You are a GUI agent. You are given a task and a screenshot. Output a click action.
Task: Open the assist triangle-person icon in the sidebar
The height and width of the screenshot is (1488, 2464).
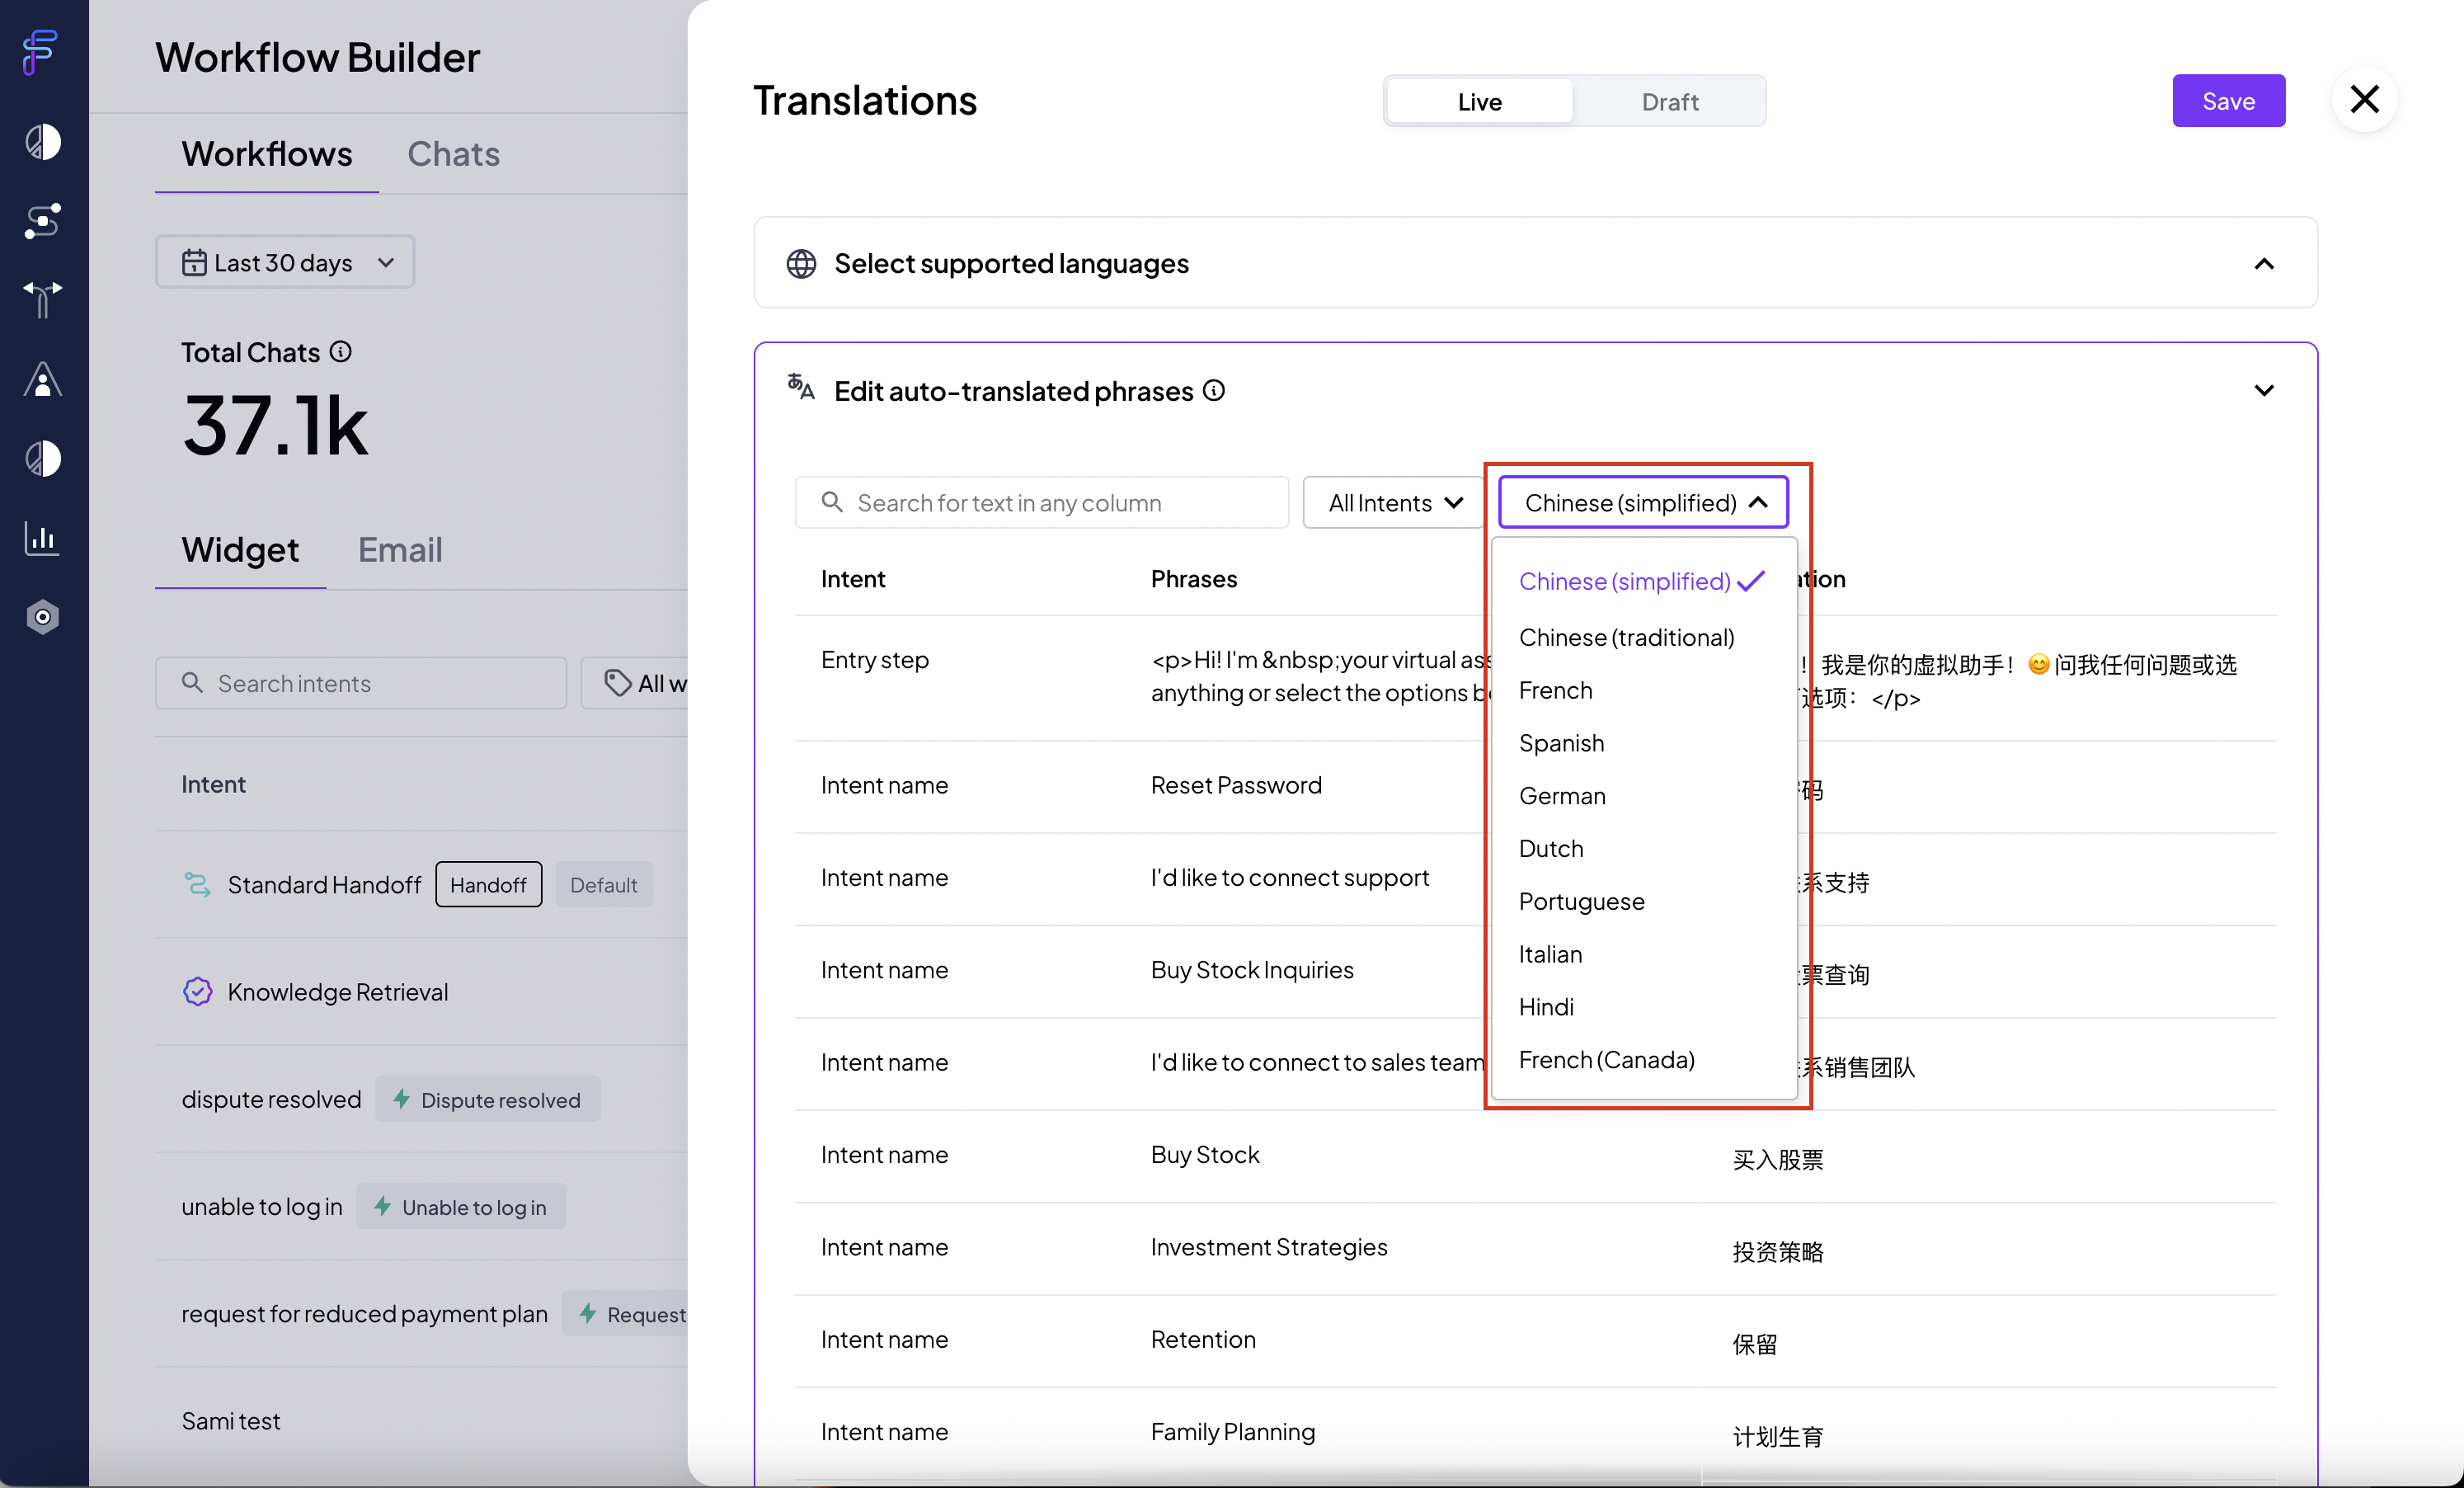click(43, 379)
